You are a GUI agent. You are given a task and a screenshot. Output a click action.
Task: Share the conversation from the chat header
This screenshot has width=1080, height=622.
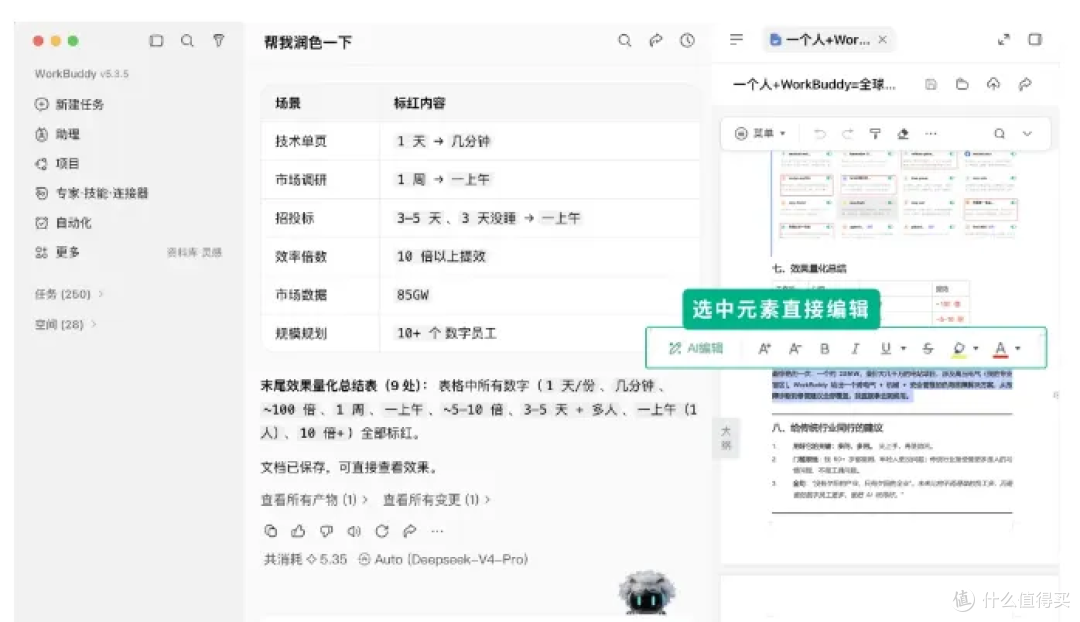(x=656, y=41)
